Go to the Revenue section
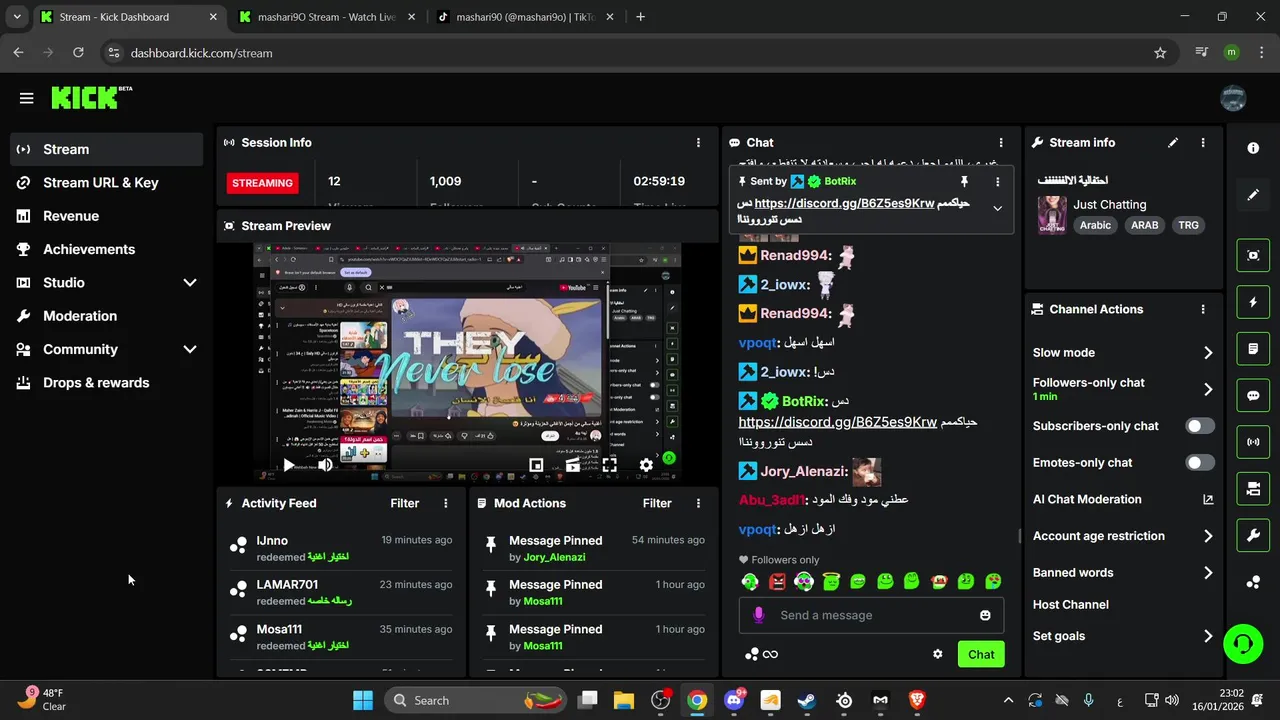 click(x=106, y=216)
